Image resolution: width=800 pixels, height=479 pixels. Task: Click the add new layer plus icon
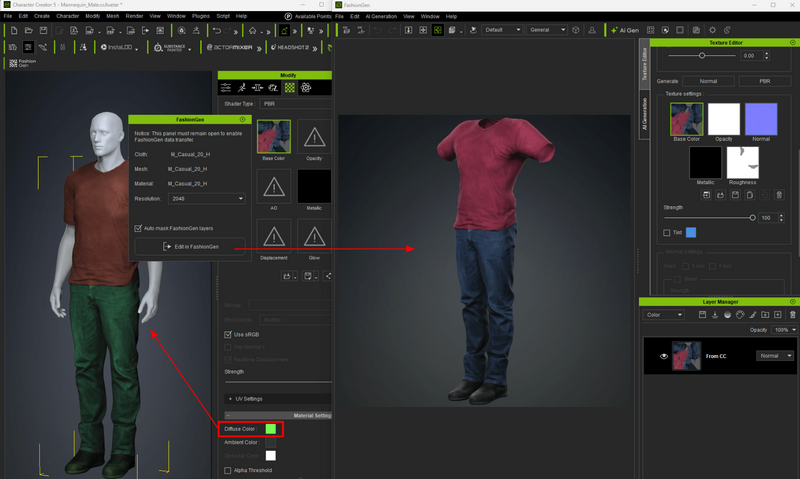[778, 315]
